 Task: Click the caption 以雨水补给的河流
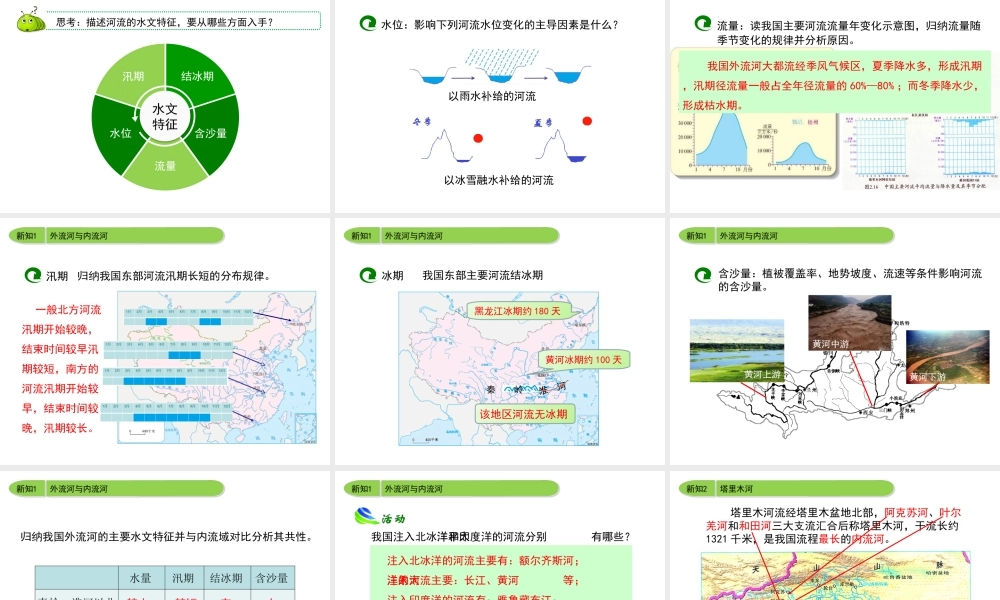[492, 96]
